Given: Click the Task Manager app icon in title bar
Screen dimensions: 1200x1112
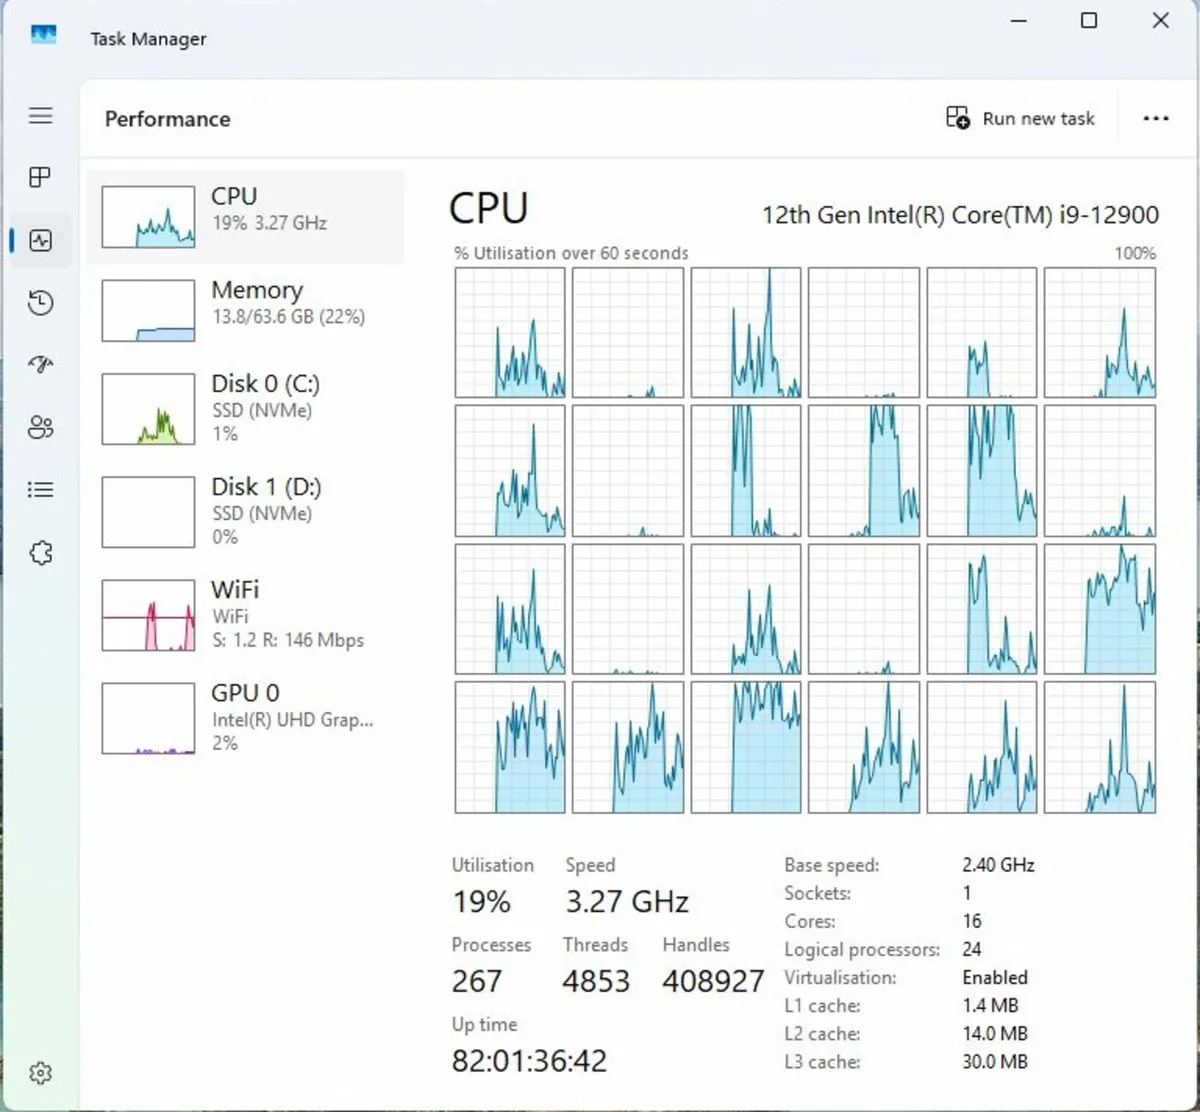Looking at the screenshot, I should click(x=44, y=36).
